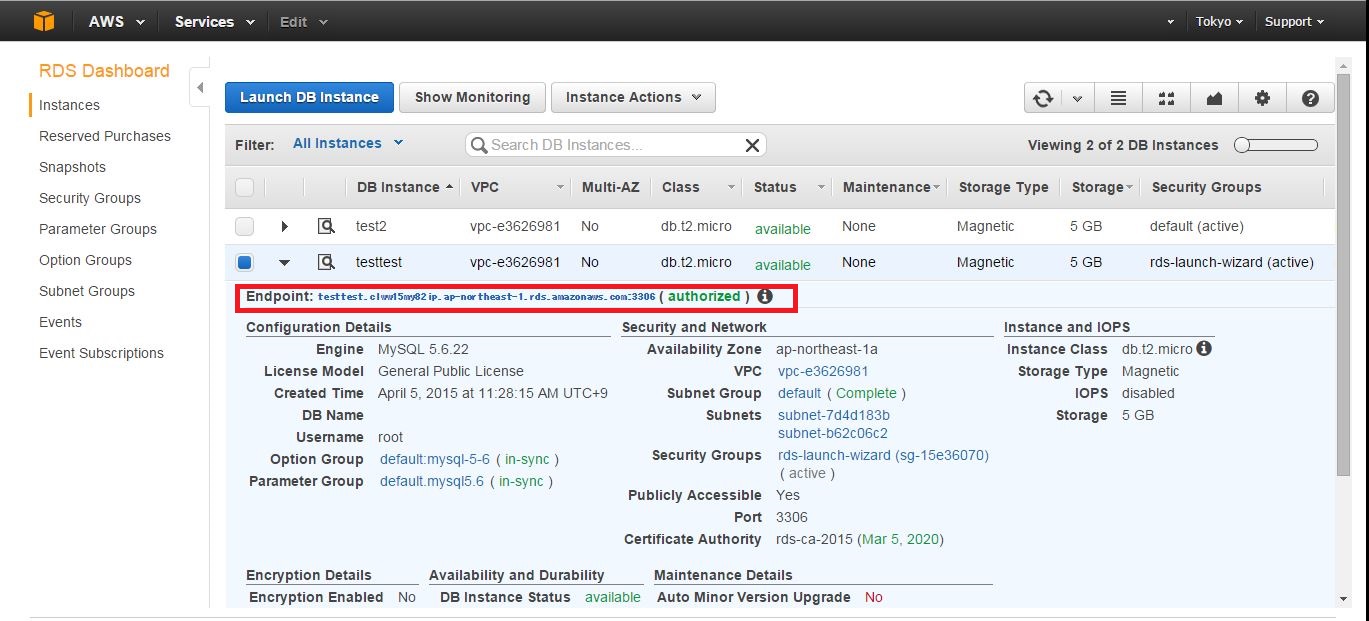Click the scrollbar down arrow
Image resolution: width=1369 pixels, height=621 pixels.
[1343, 598]
